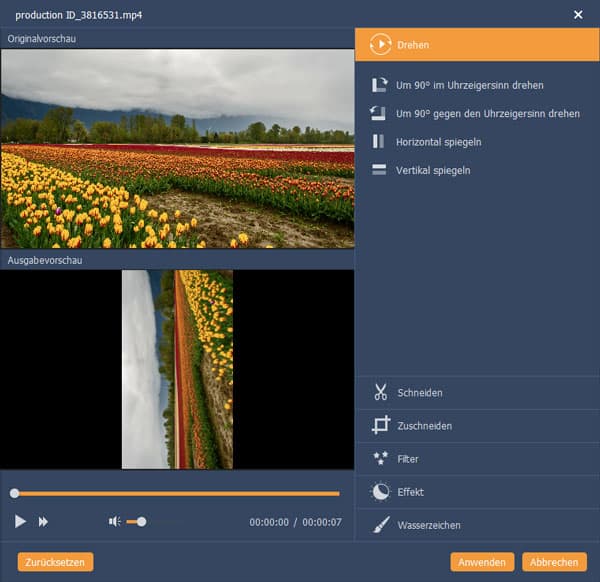Expand the Effekt panel

pos(380,492)
